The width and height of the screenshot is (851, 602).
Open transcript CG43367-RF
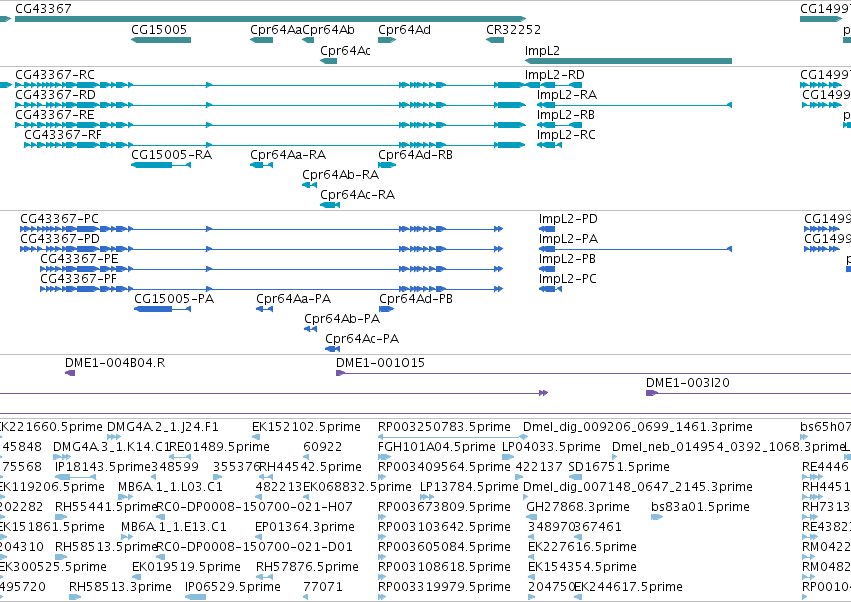pos(63,135)
